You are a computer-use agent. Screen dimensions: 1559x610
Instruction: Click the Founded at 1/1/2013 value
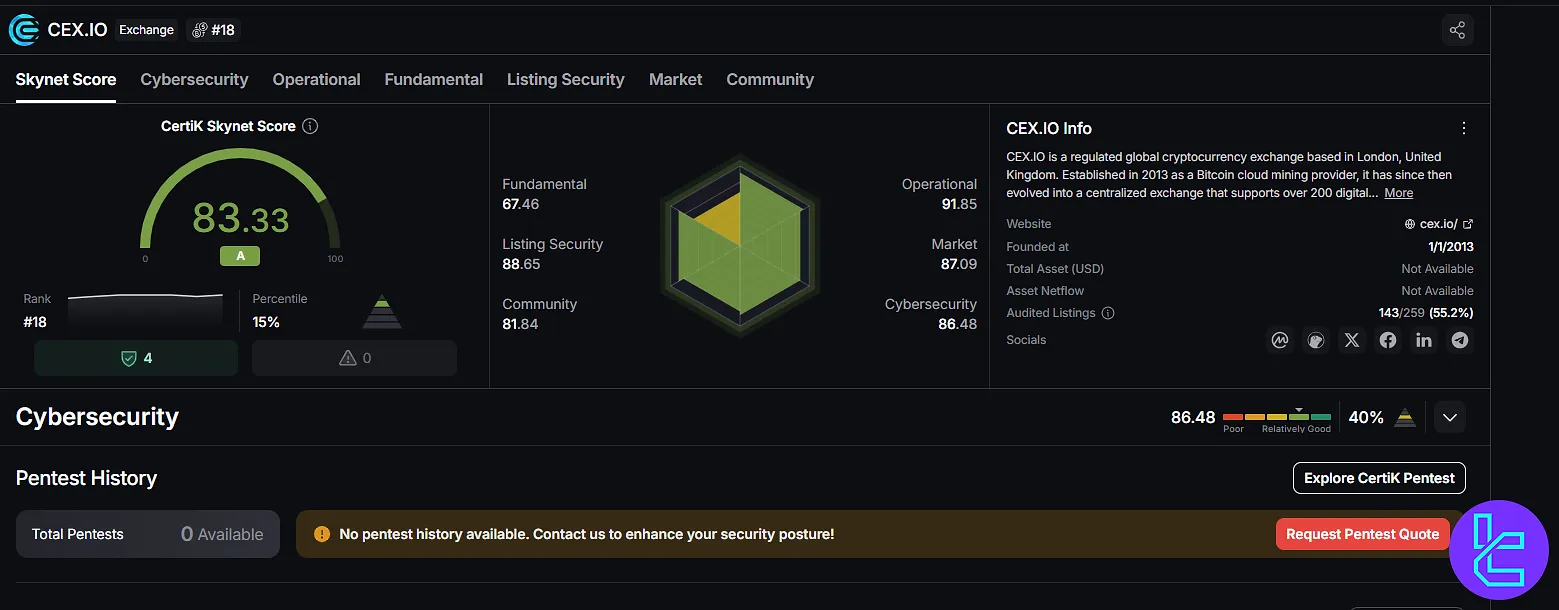pos(1451,247)
